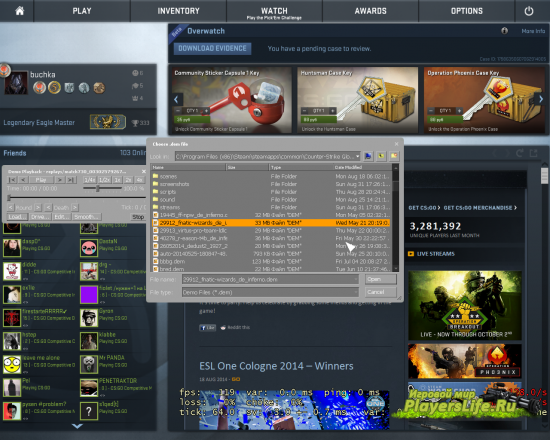This screenshot has width=550, height=440.
Task: Step forward one frame in Demo Playback
Action: point(60,180)
